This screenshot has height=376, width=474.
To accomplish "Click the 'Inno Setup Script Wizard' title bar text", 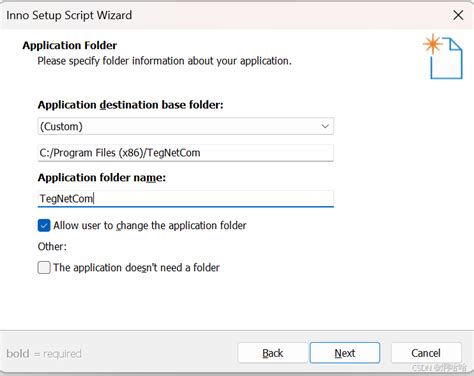I will [x=69, y=15].
